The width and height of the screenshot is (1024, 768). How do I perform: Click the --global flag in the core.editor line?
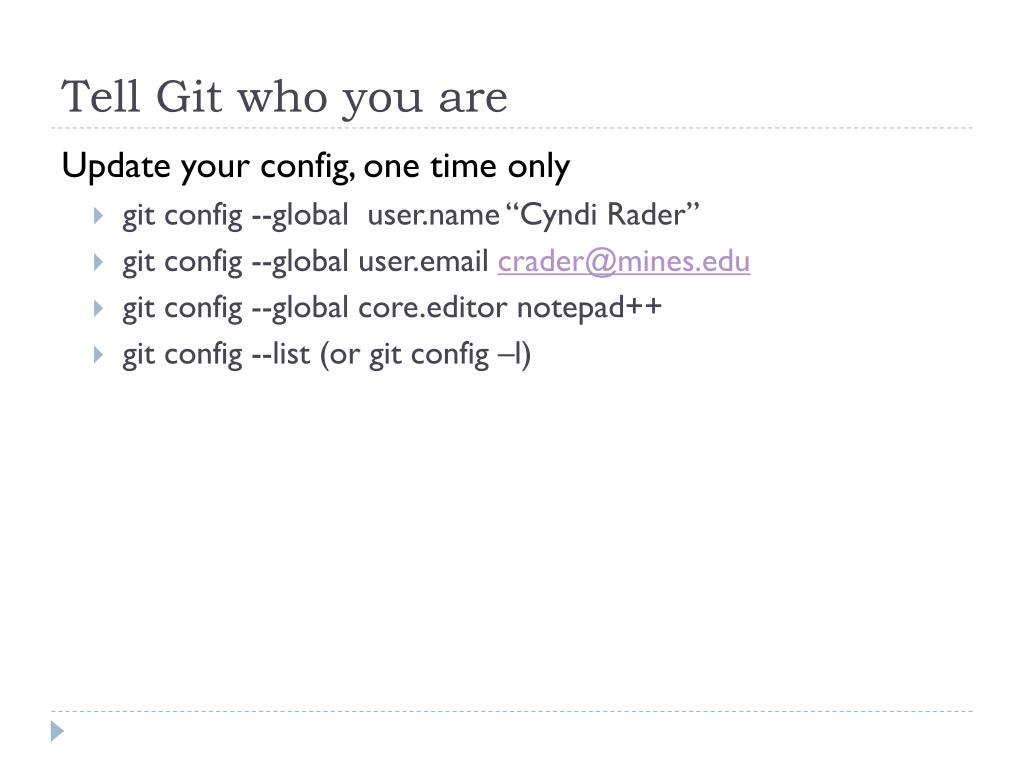[300, 308]
